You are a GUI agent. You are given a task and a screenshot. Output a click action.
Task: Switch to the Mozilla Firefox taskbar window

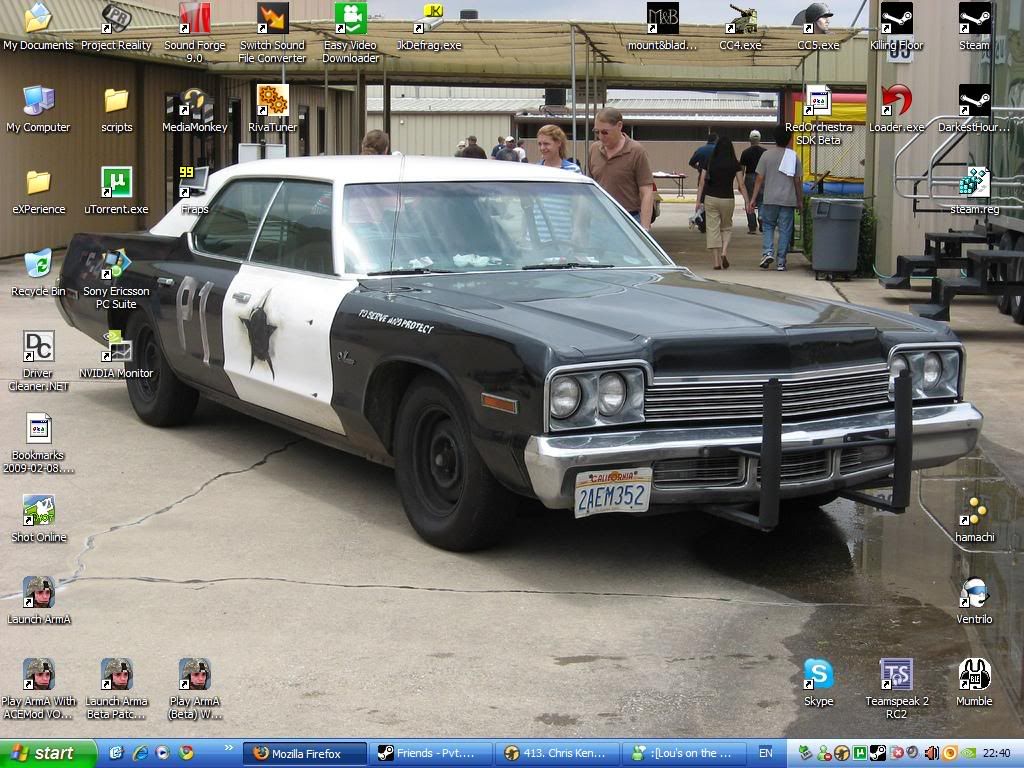(305, 753)
